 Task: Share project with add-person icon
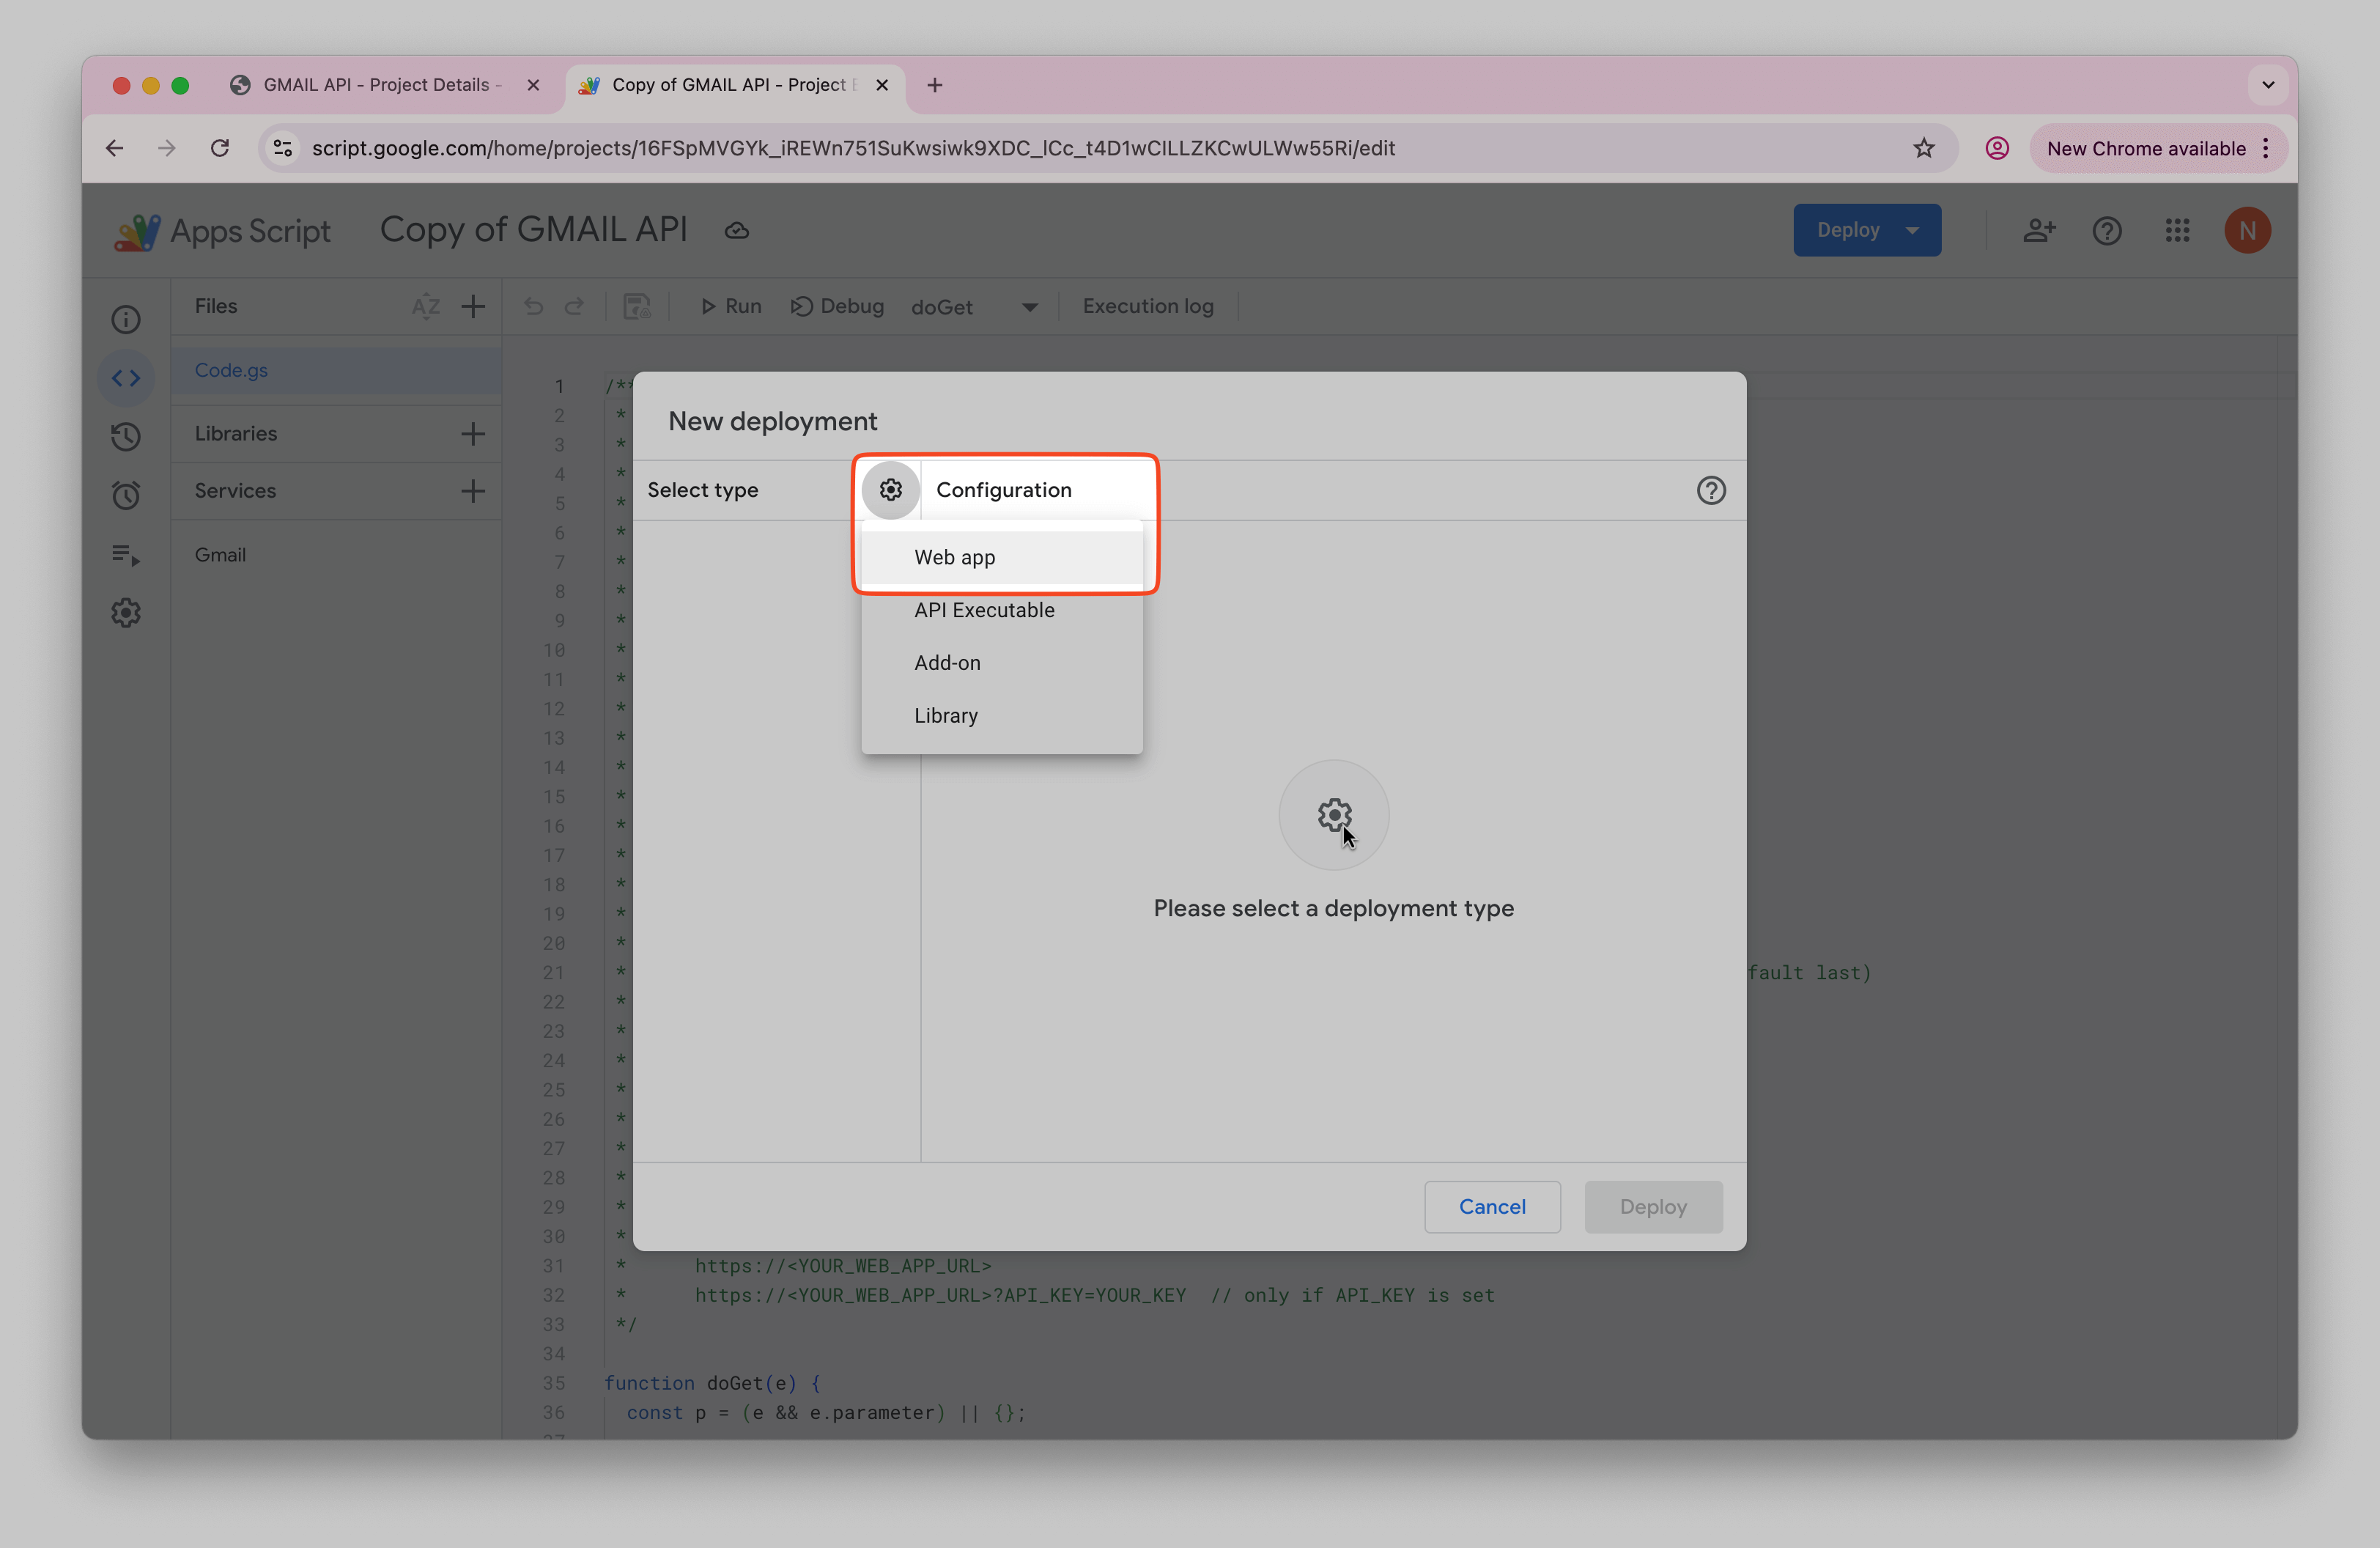tap(2038, 231)
